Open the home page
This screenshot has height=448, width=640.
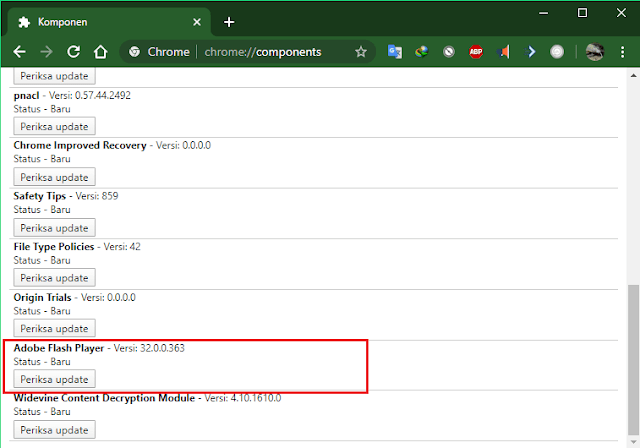click(x=100, y=52)
